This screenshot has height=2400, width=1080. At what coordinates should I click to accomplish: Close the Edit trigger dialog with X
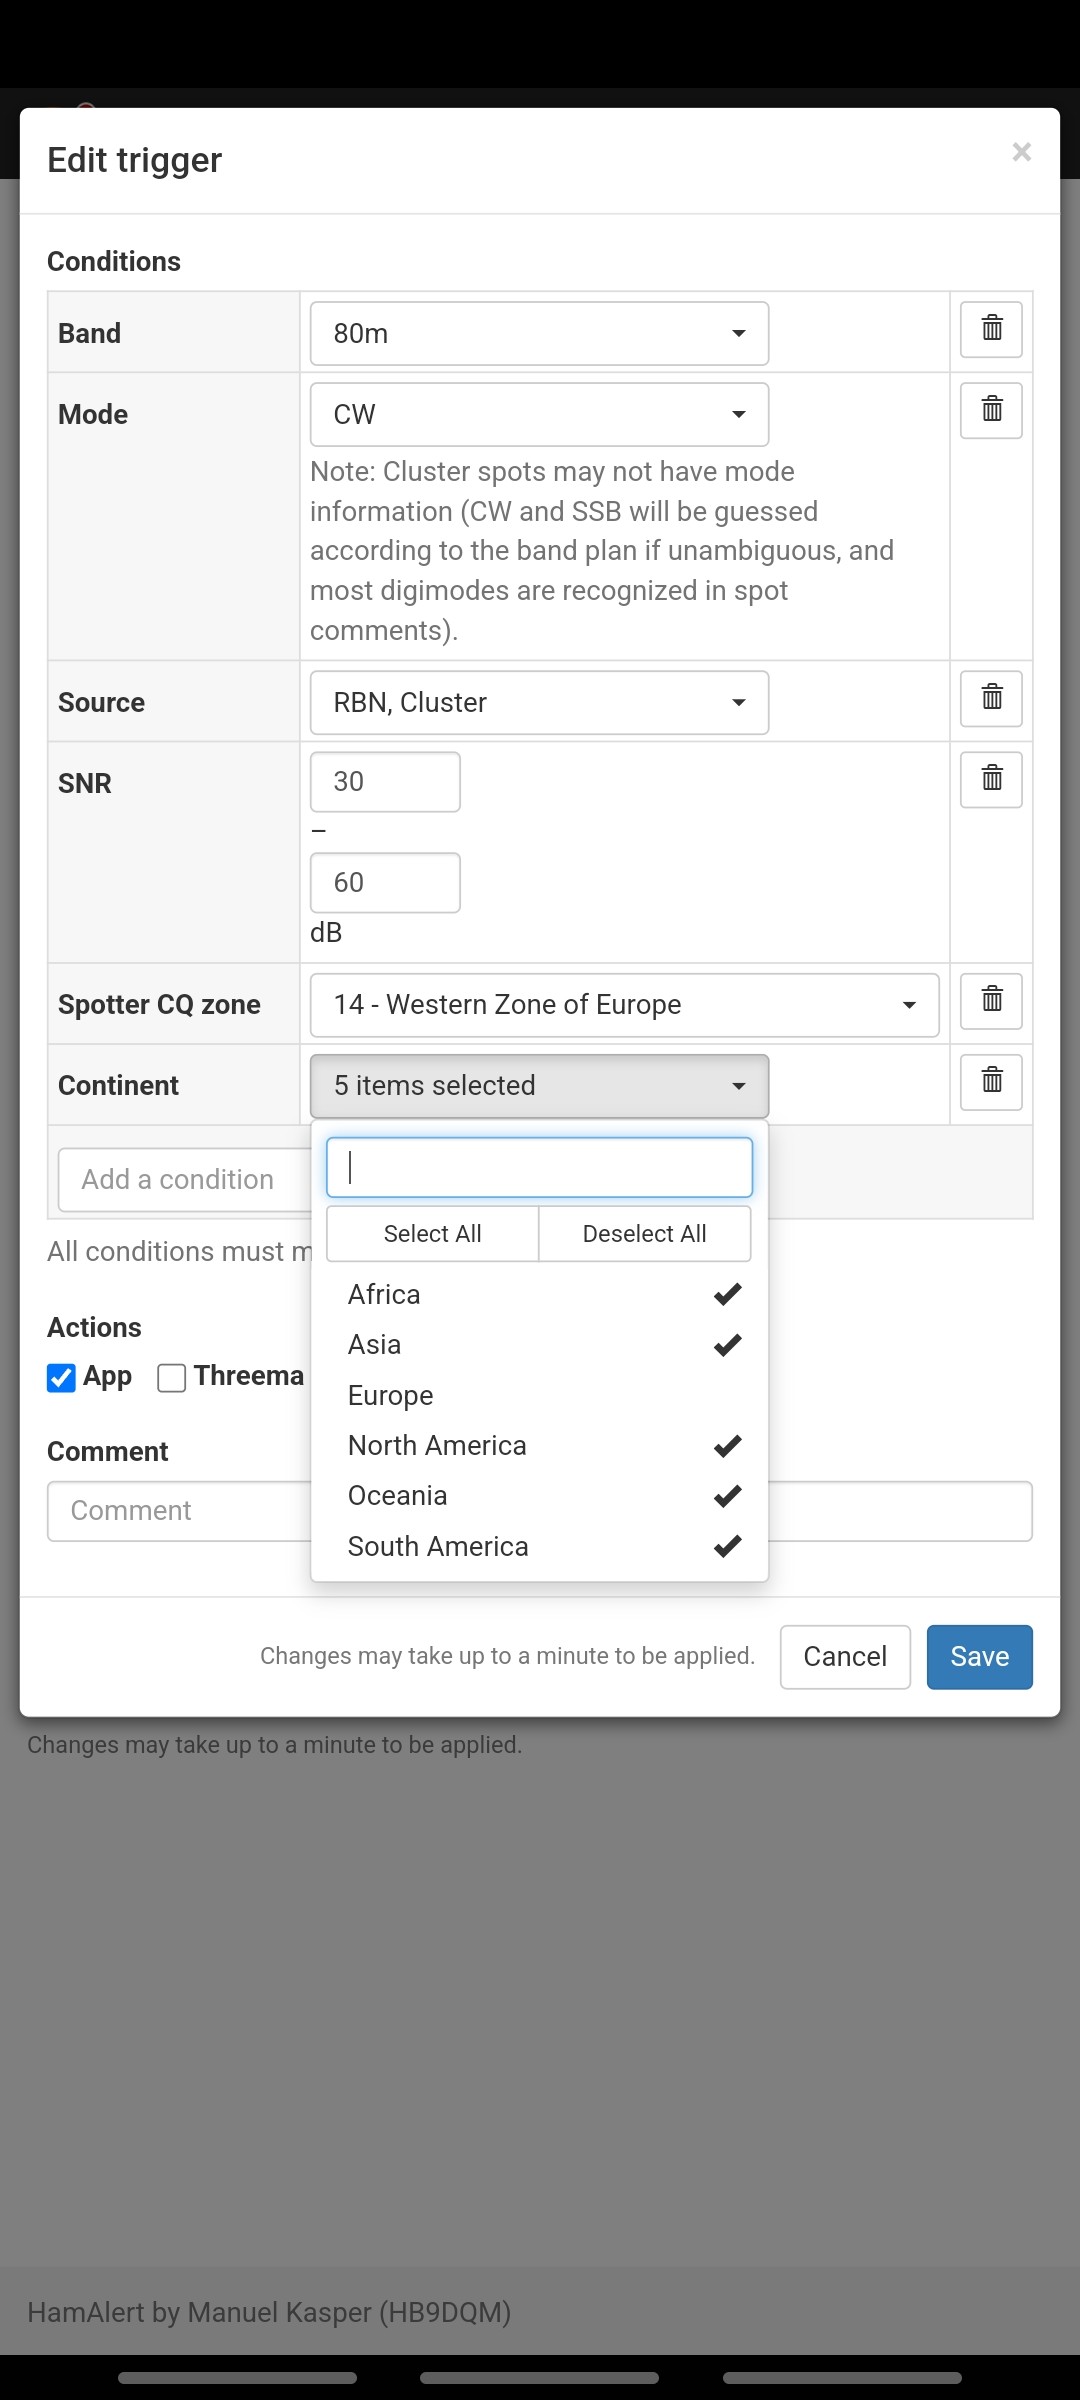coord(1021,152)
